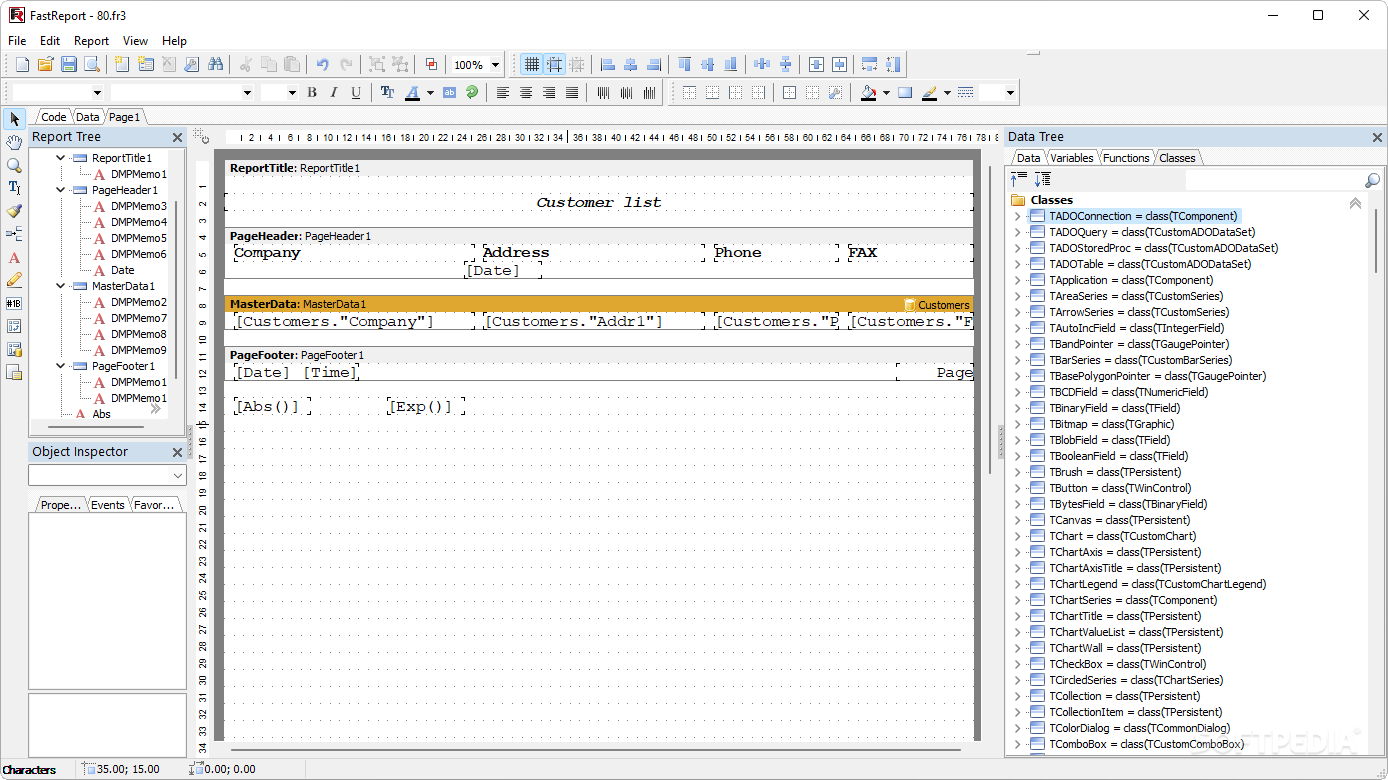1388x780 pixels.
Task: Undo the last action
Action: [322, 64]
